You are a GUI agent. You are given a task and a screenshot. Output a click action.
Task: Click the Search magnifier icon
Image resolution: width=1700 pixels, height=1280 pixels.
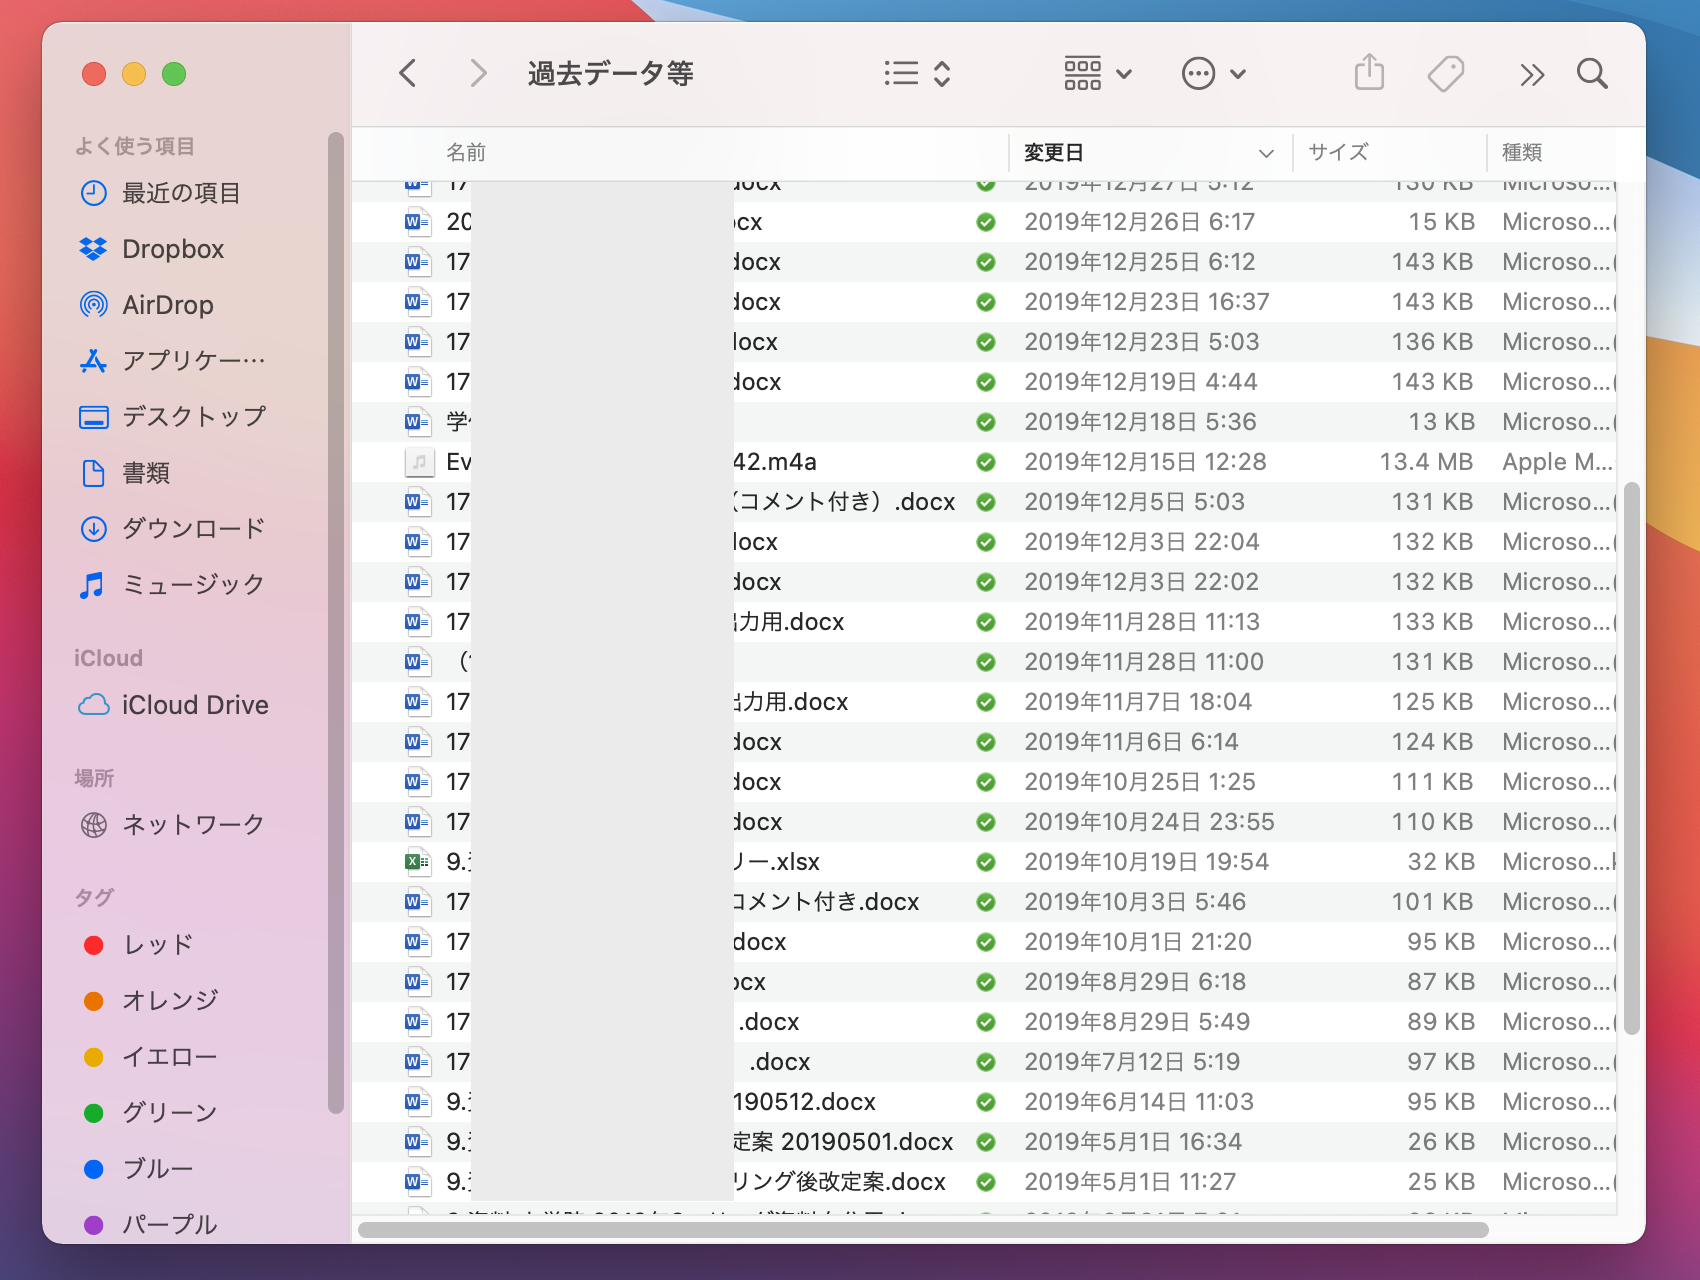pyautogui.click(x=1591, y=74)
